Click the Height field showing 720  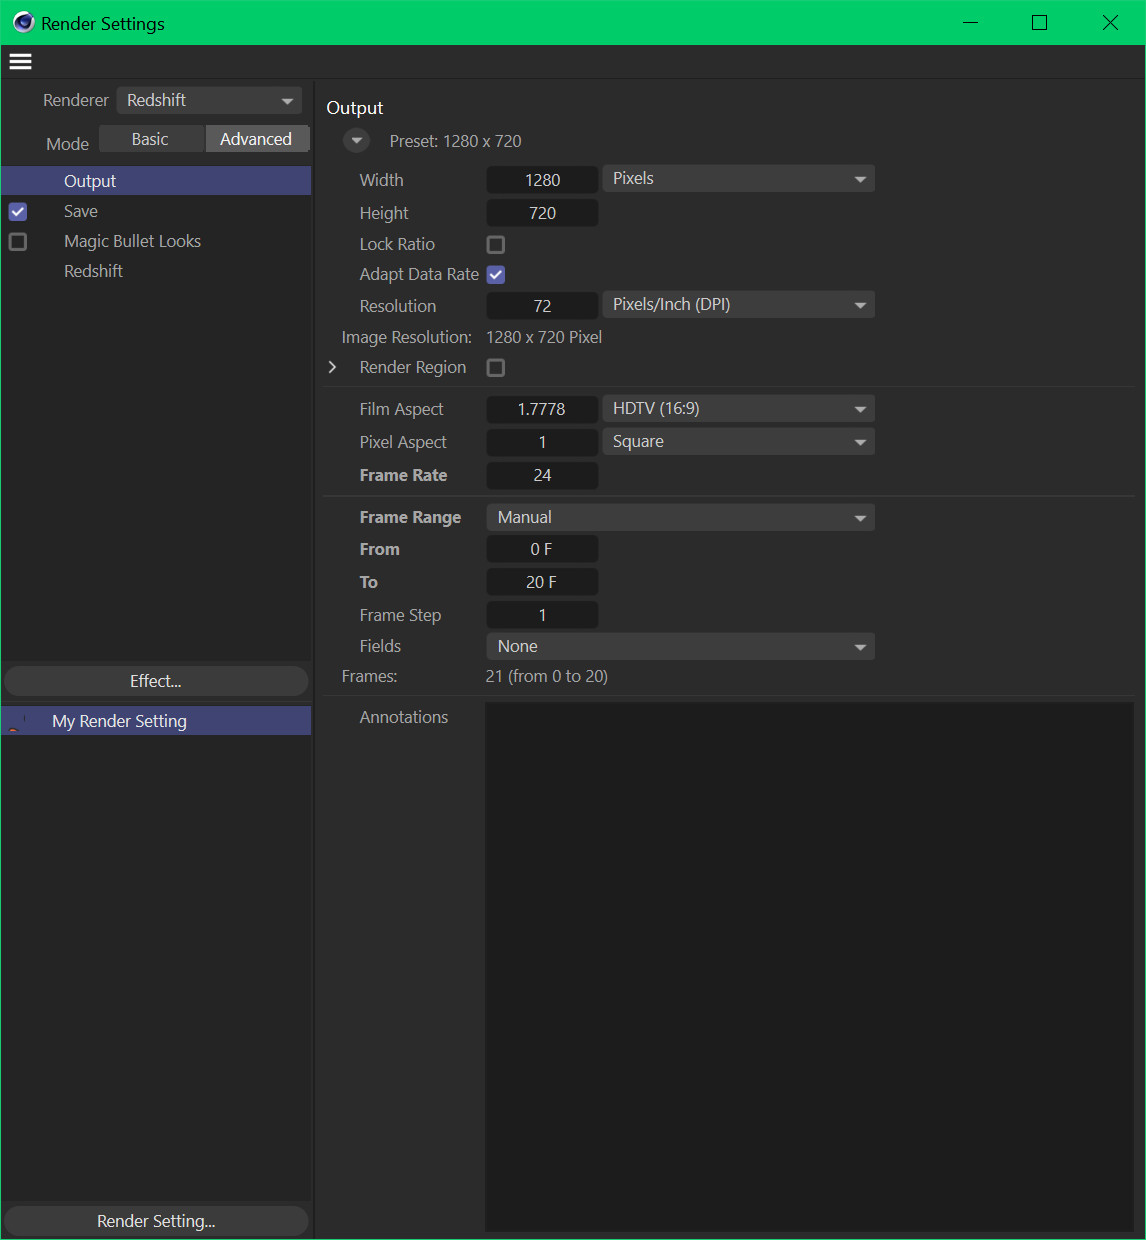542,213
